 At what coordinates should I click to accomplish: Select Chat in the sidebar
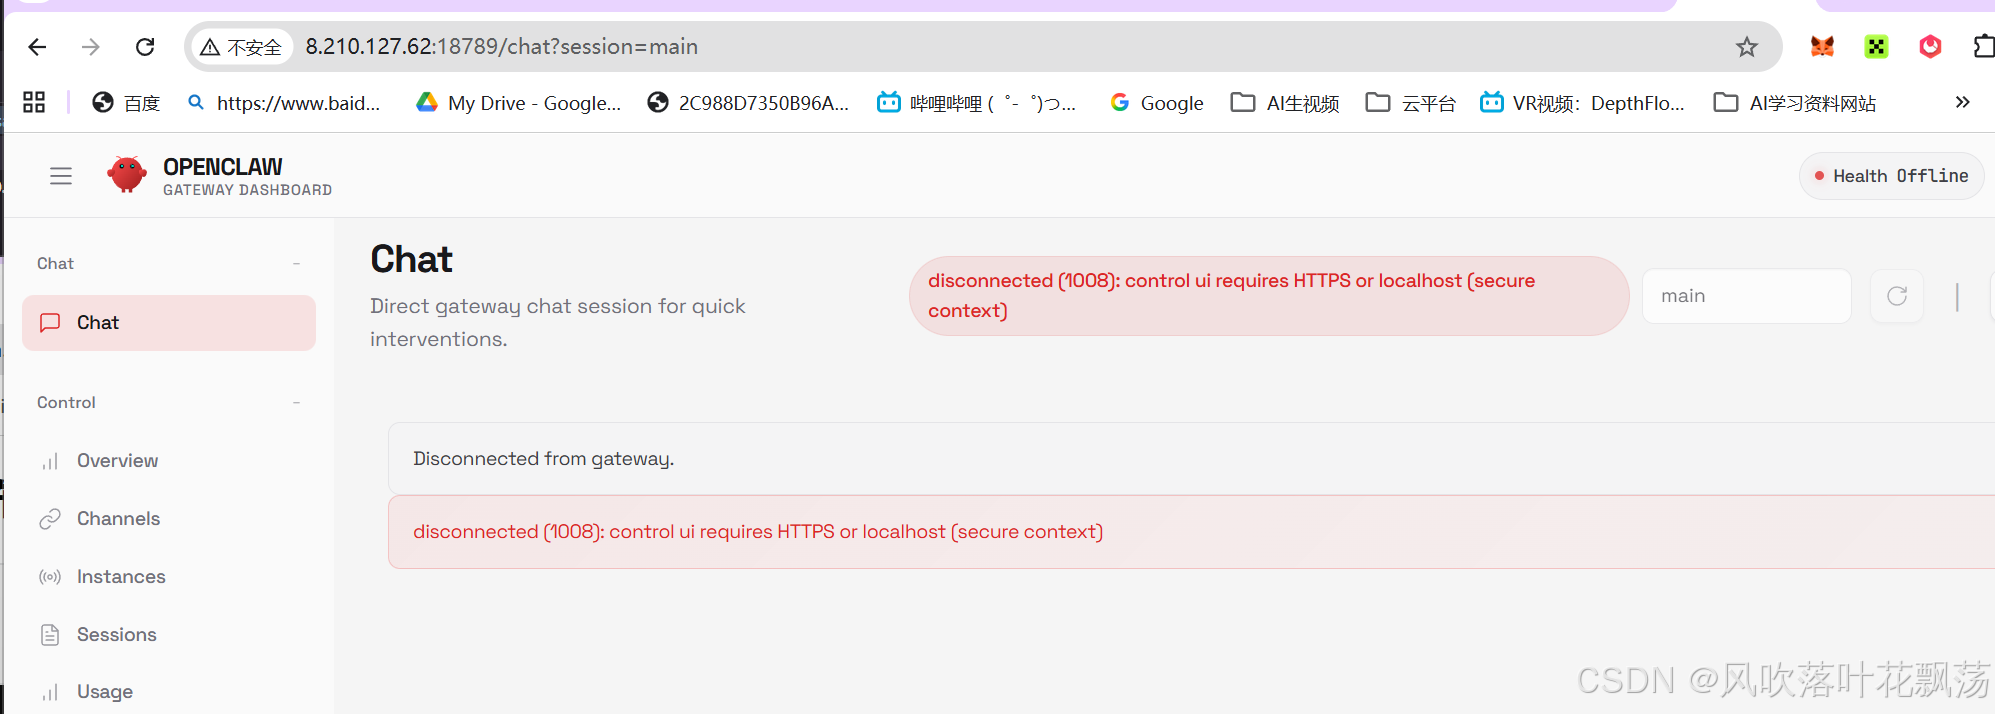click(169, 323)
